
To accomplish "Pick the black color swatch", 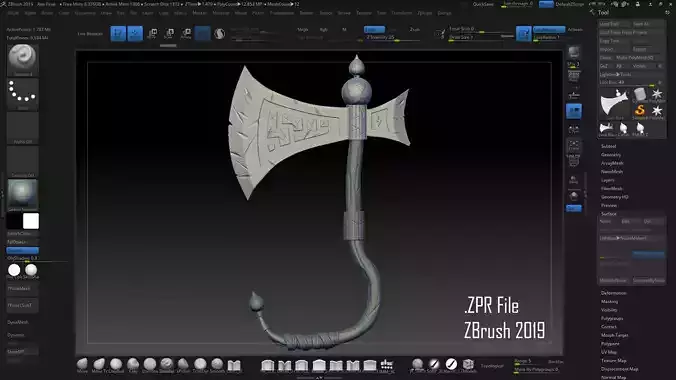I will coord(15,221).
